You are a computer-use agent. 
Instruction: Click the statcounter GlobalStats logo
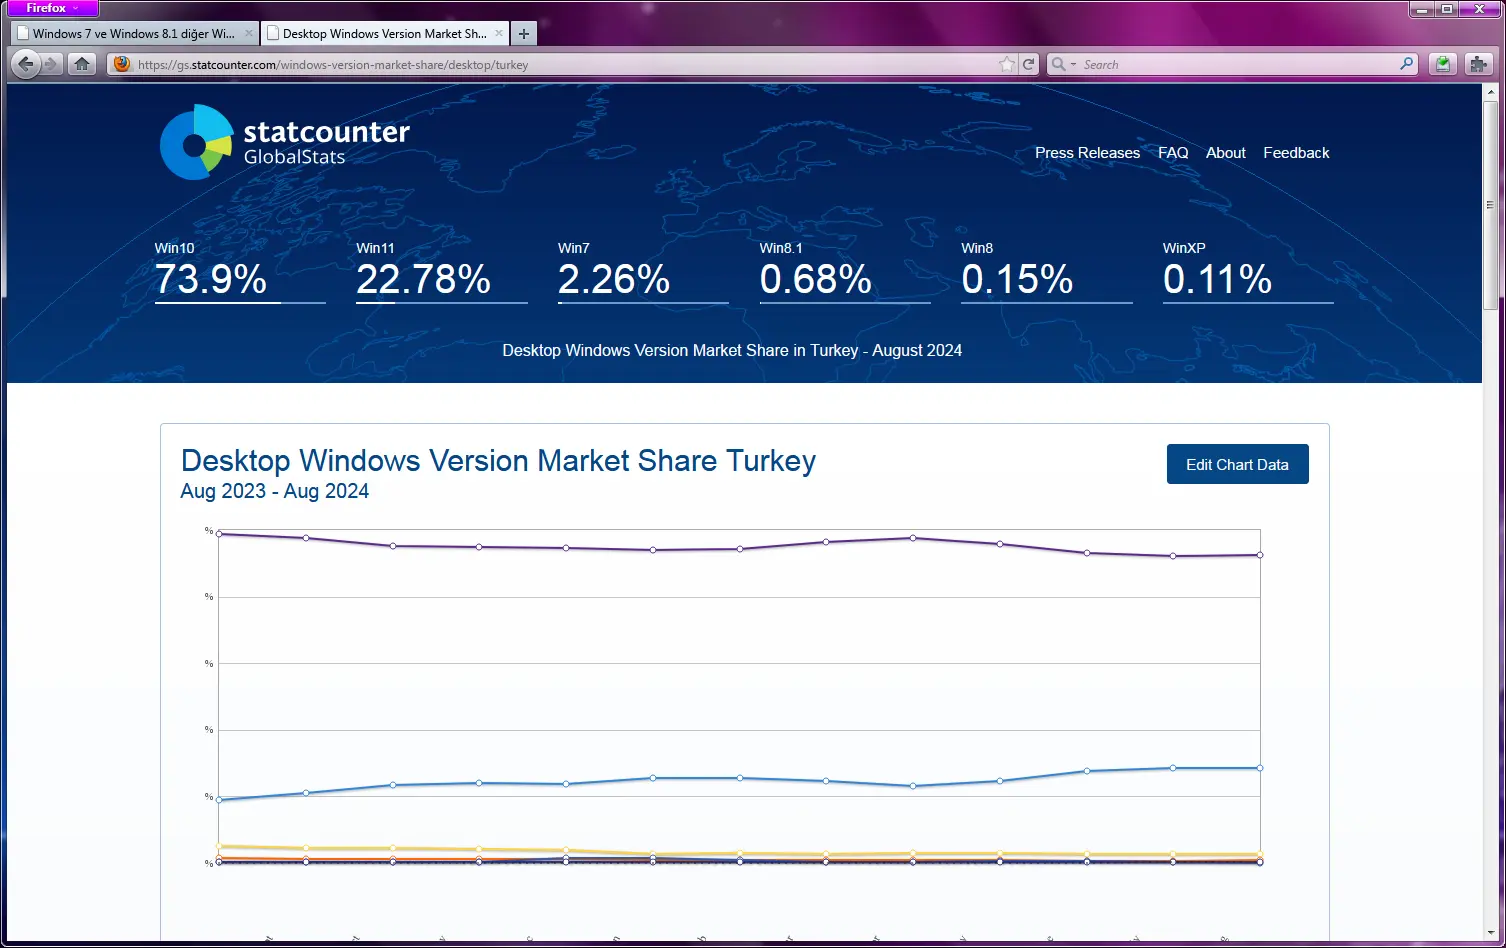285,142
